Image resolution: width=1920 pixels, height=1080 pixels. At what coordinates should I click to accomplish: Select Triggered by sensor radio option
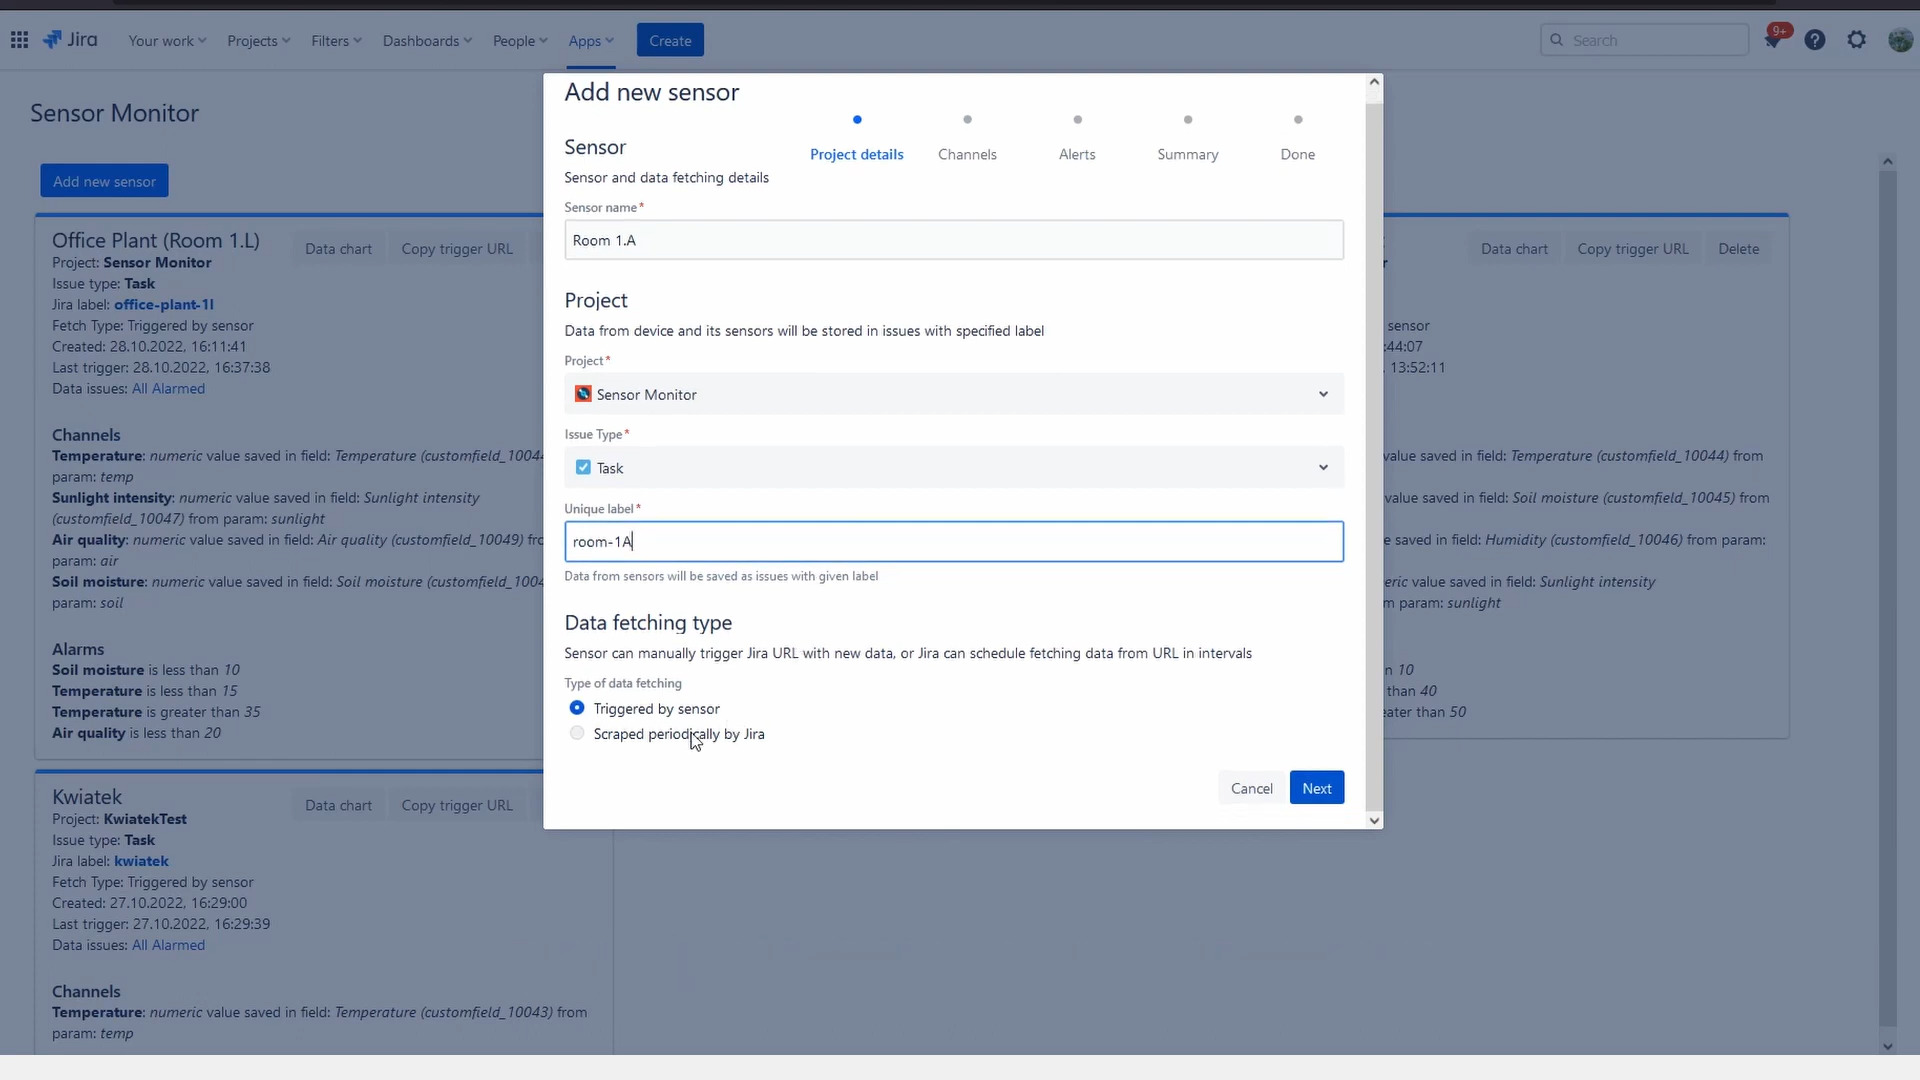[577, 708]
